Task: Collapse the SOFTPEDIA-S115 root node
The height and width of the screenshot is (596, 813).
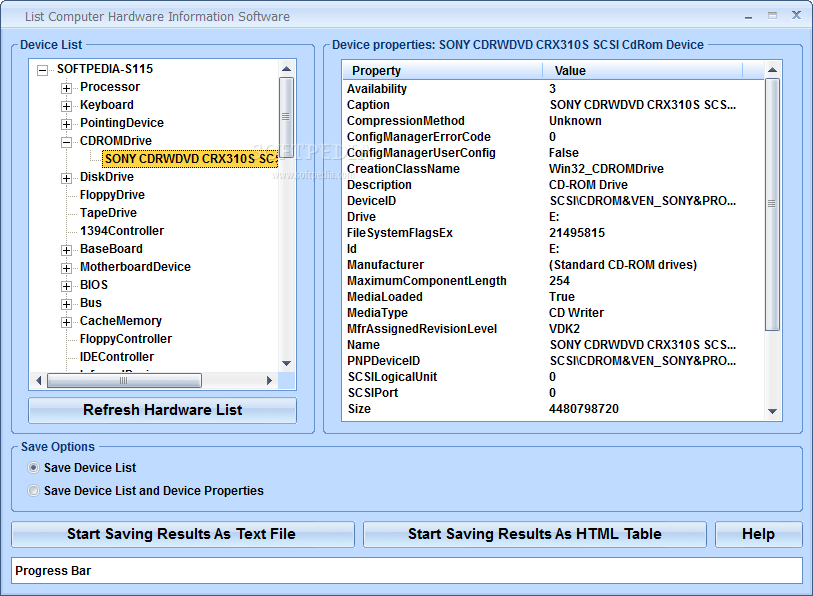Action: (41, 68)
